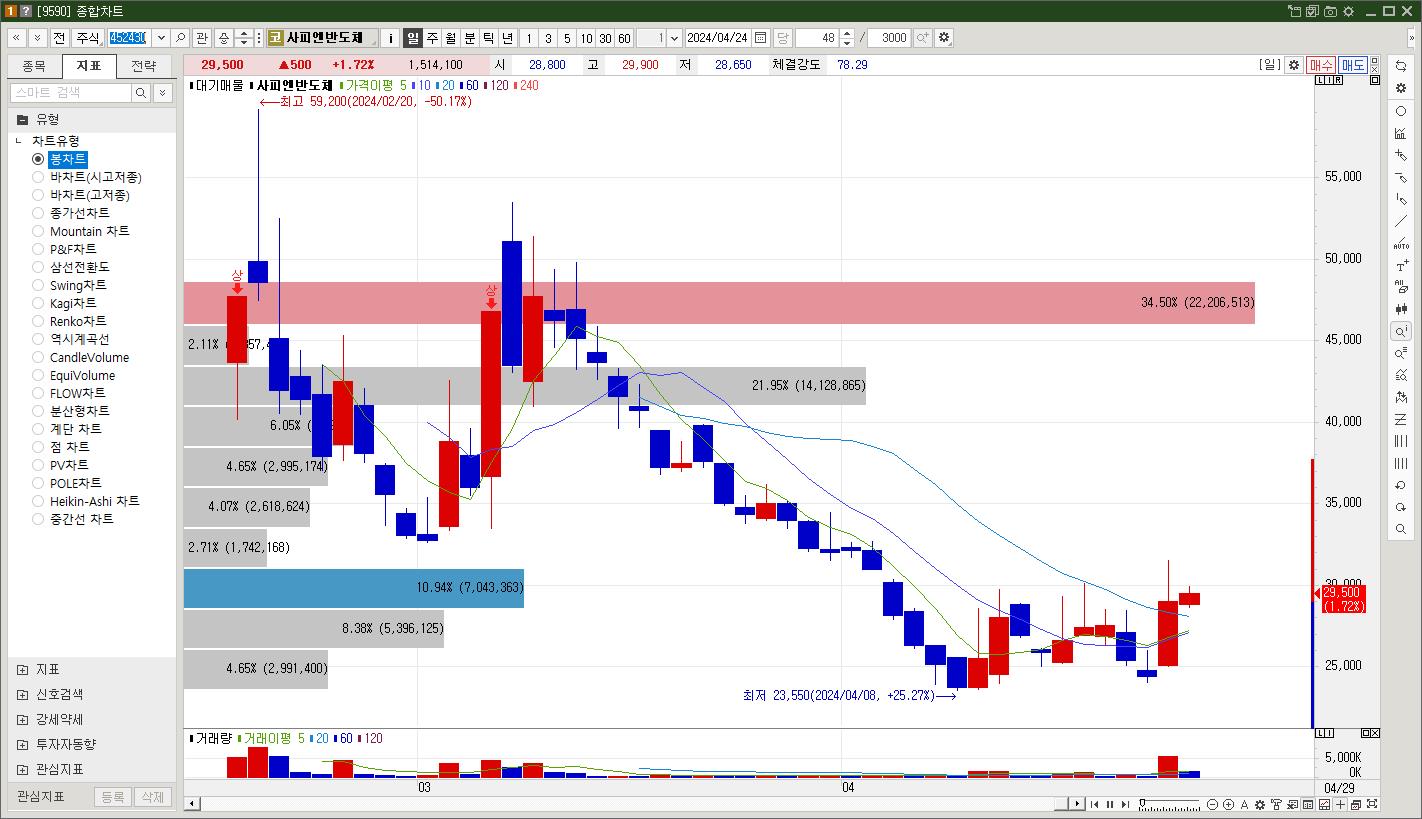The width and height of the screenshot is (1422, 819).
Task: Click the screenshot camera icon in title bar
Action: (1330, 11)
